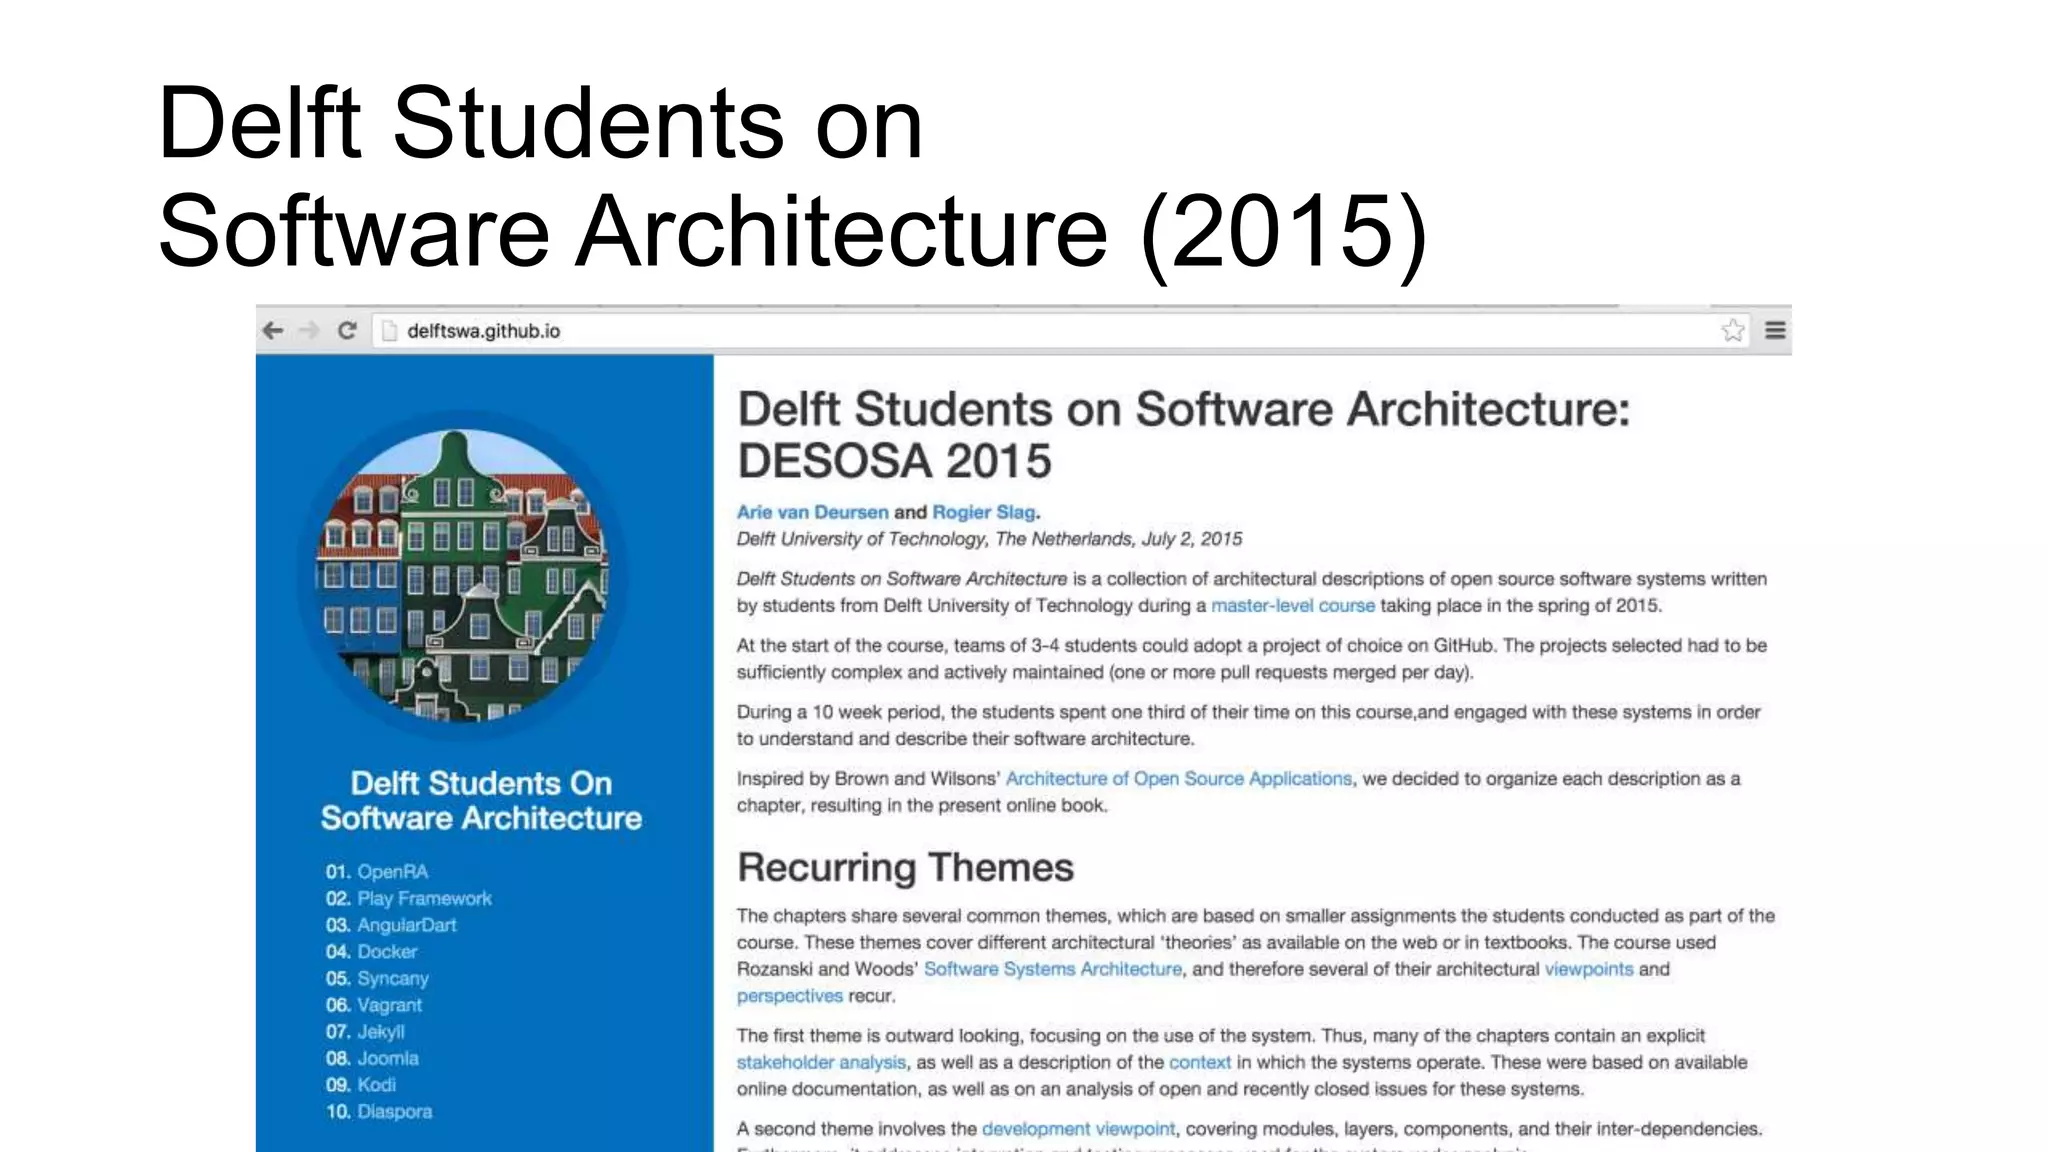
Task: Open the Delft Students On Software Architecture sidebar title
Action: point(481,800)
